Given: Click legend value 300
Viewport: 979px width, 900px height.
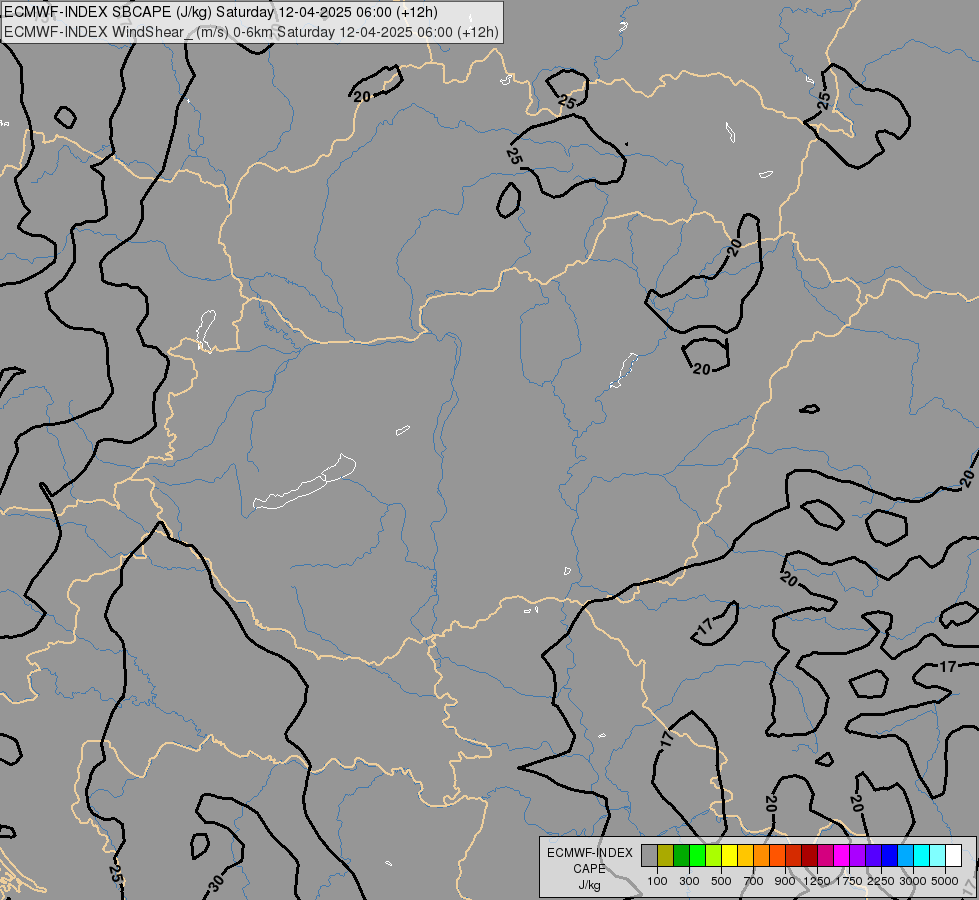Looking at the screenshot, I should coord(689,881).
